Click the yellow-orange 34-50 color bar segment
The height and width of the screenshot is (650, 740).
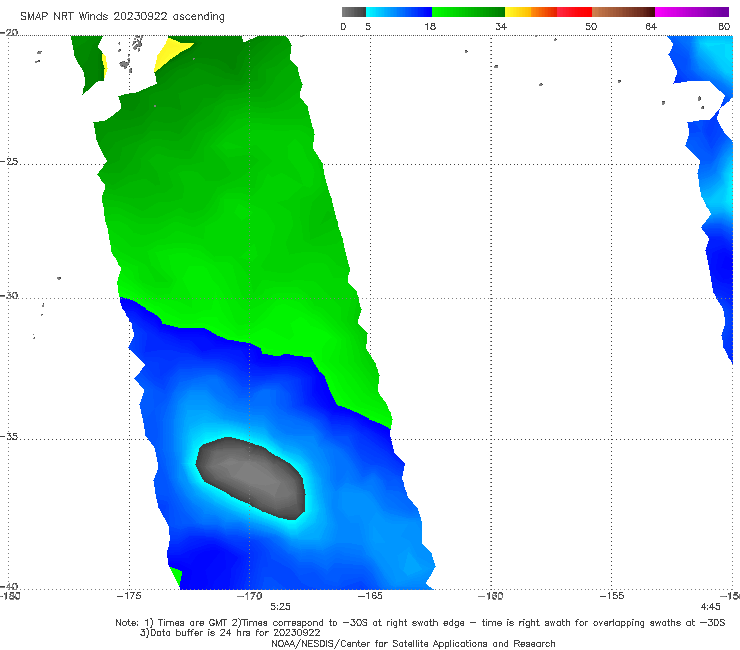click(x=548, y=12)
